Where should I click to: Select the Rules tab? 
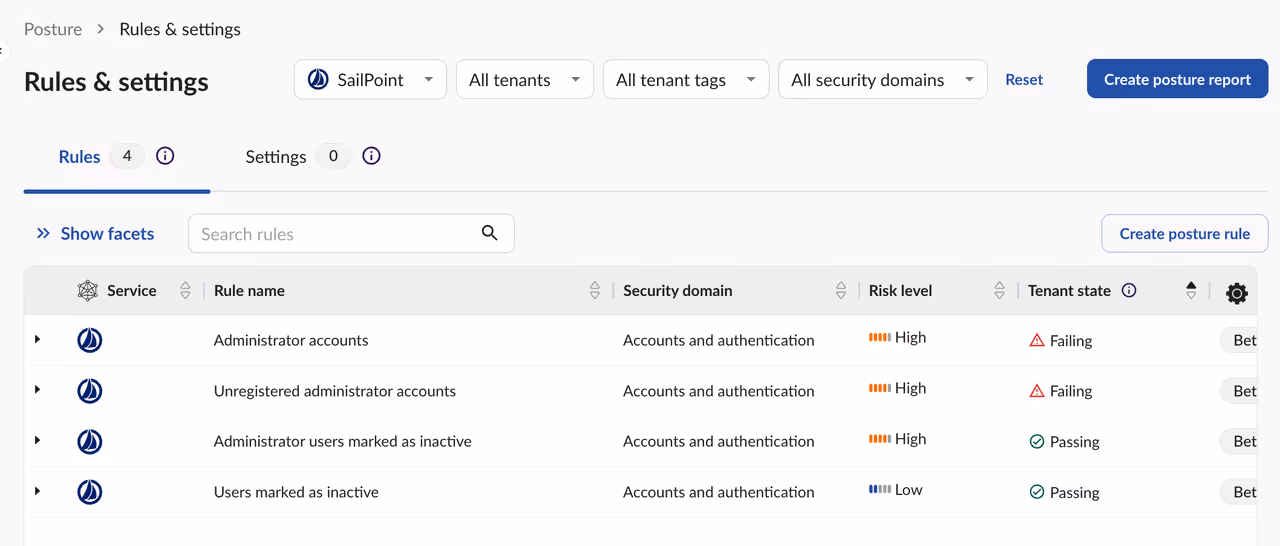pyautogui.click(x=80, y=157)
